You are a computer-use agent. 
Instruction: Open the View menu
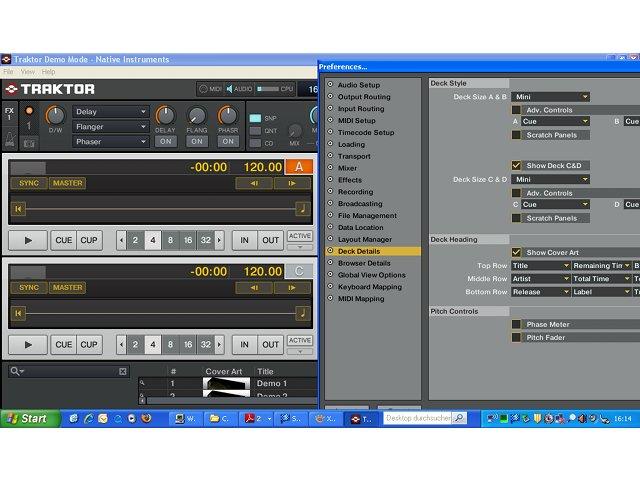[27, 72]
